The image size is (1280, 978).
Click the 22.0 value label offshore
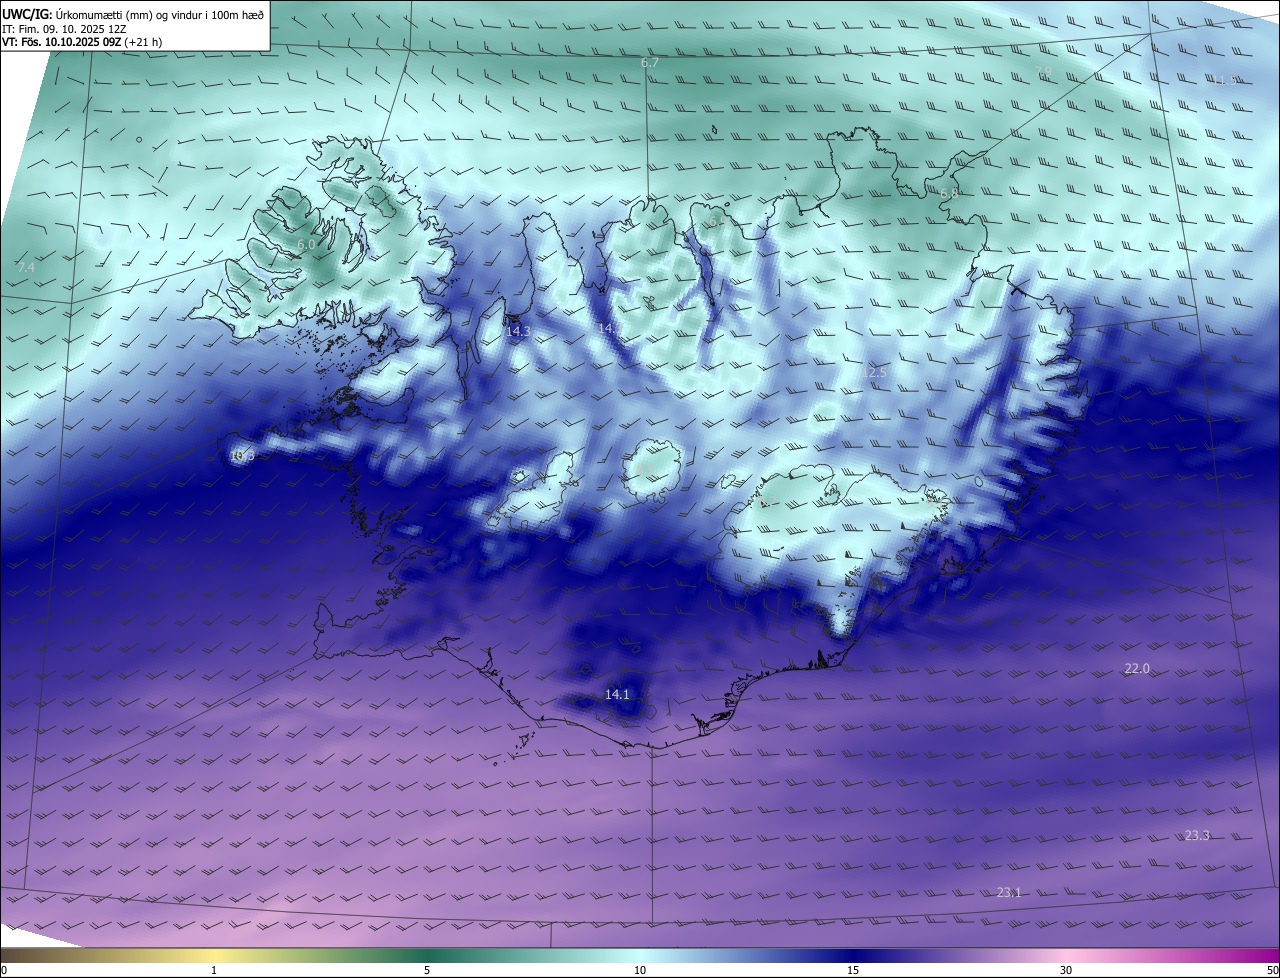click(1137, 668)
